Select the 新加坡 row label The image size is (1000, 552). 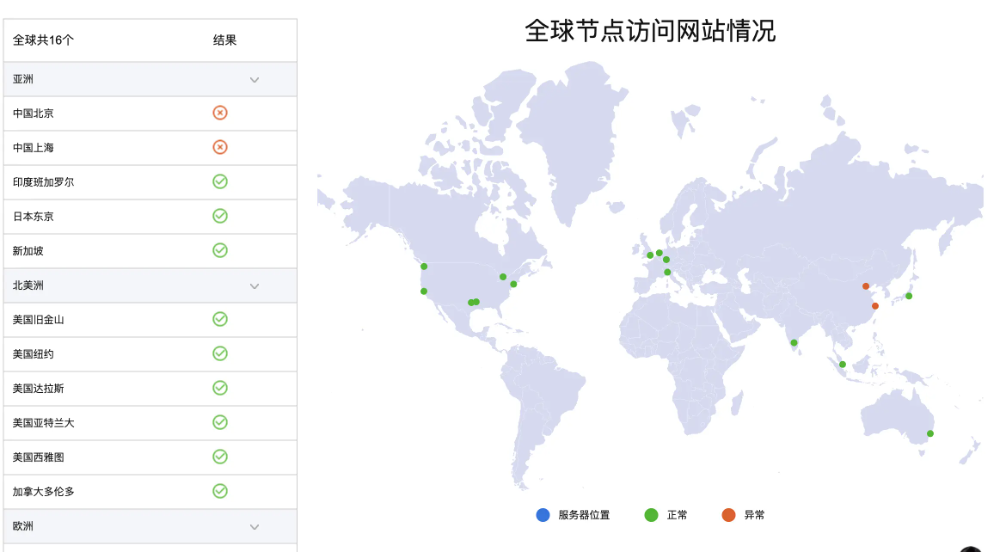coord(28,251)
